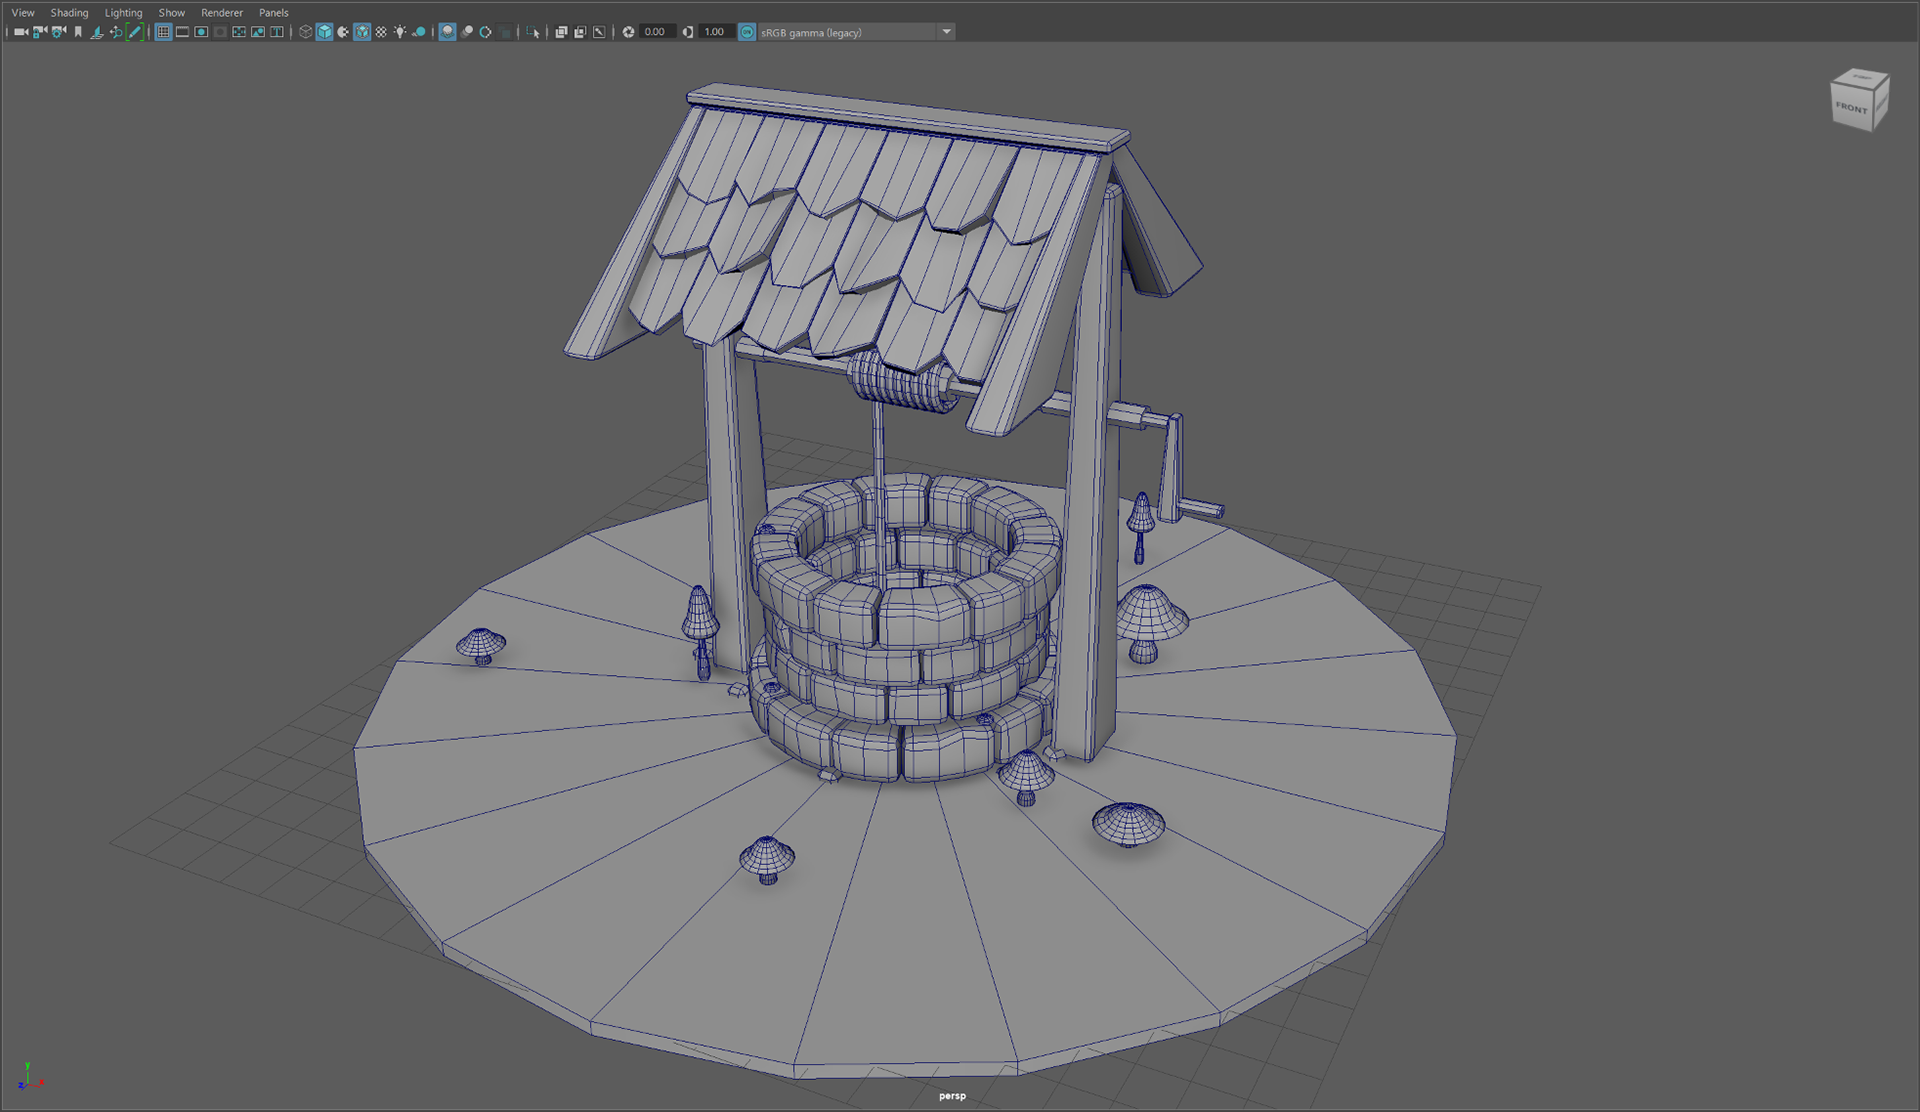The width and height of the screenshot is (1920, 1112).
Task: Open the Show menu
Action: (x=172, y=13)
